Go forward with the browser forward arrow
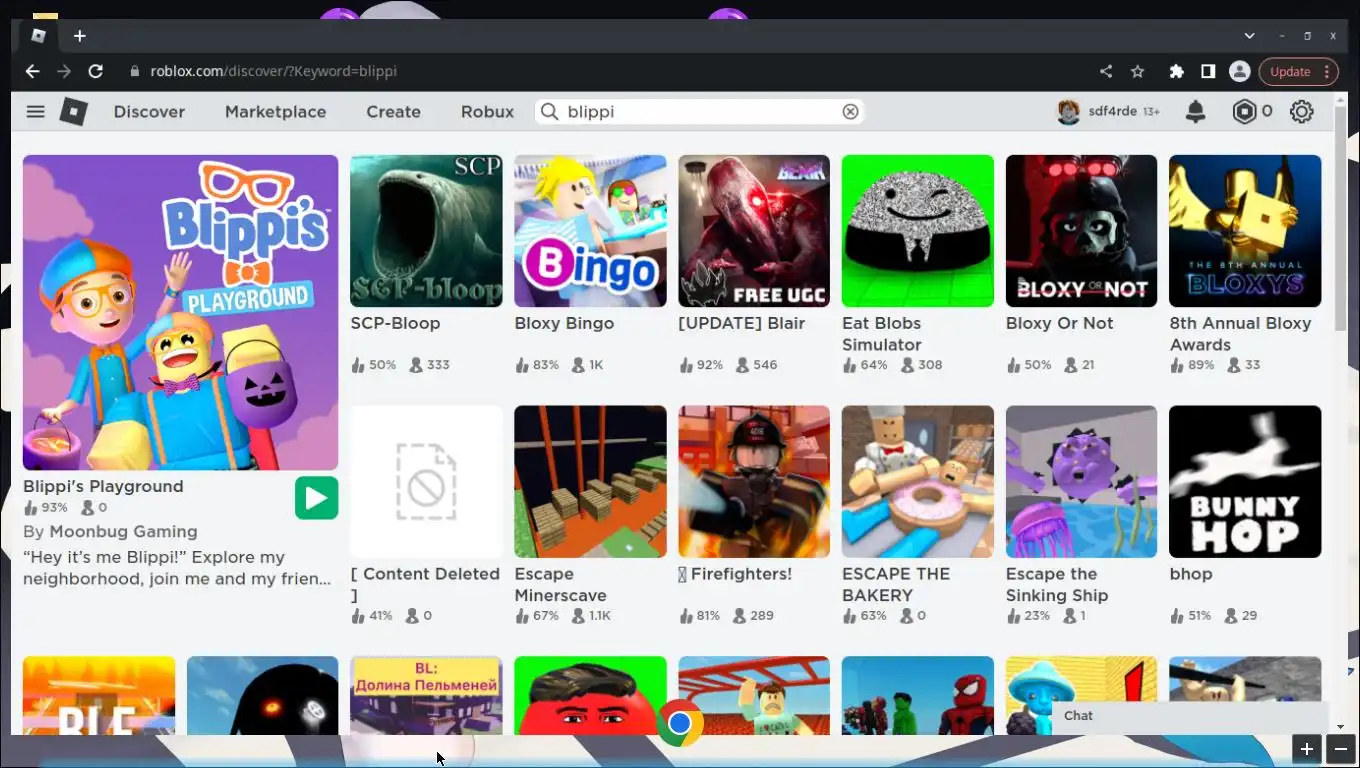1360x768 pixels. (x=64, y=71)
